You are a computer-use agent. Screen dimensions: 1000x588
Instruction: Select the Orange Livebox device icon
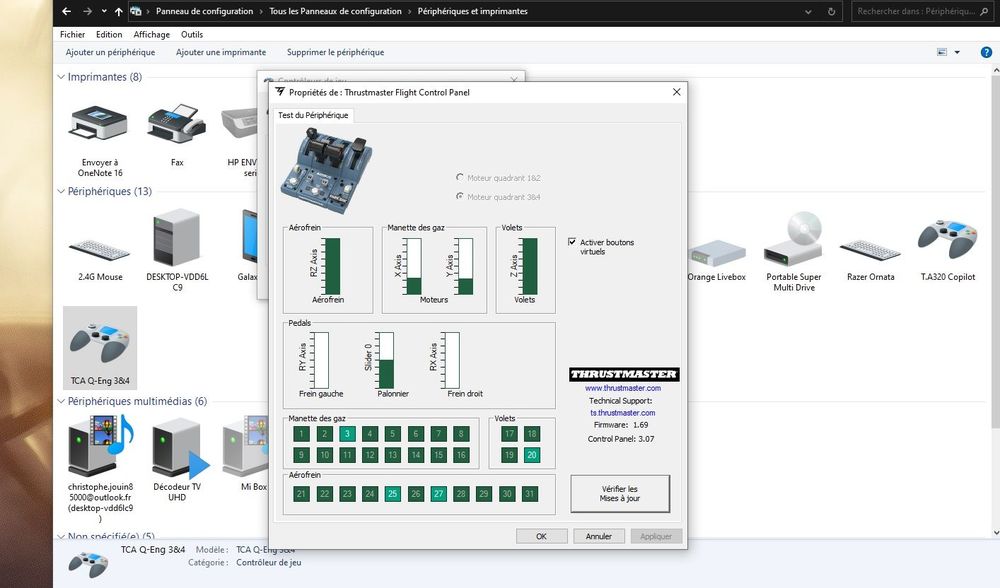click(716, 252)
